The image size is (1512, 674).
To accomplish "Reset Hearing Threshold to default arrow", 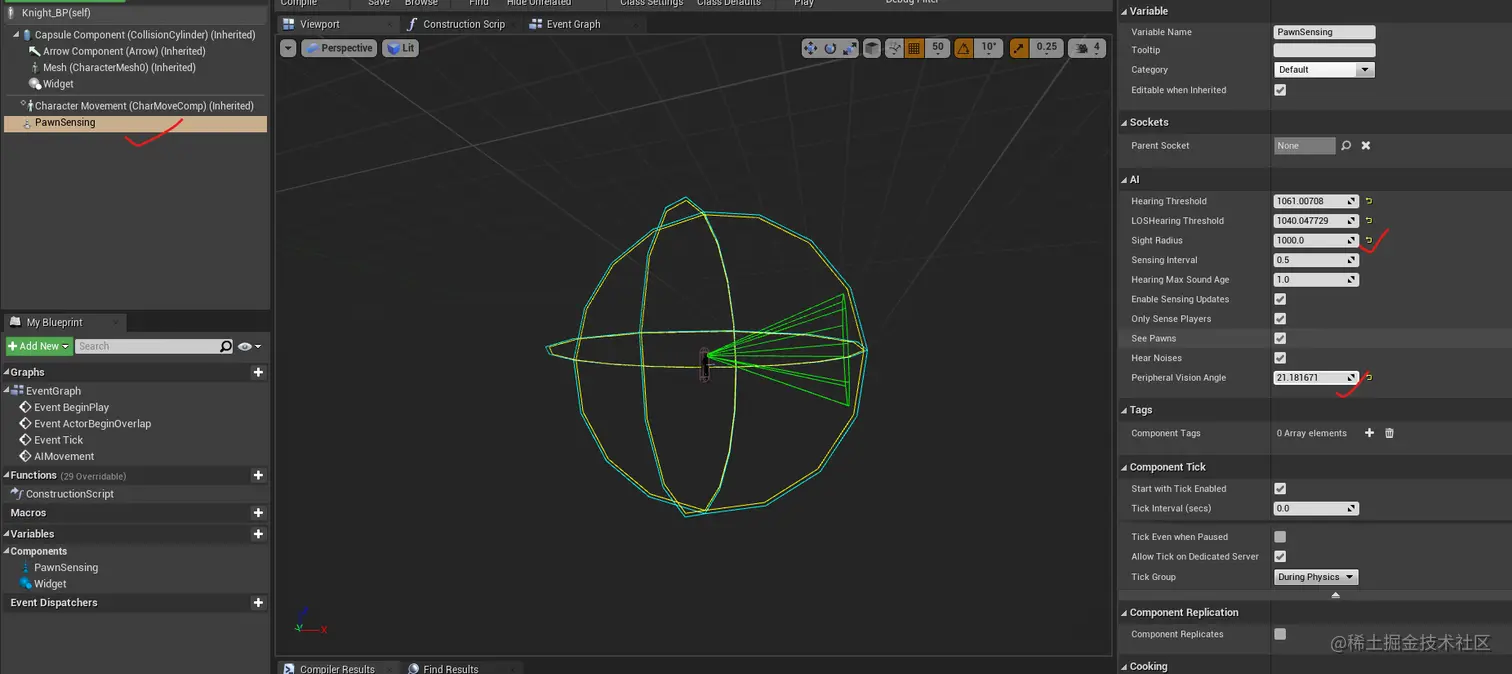I will pos(1369,201).
